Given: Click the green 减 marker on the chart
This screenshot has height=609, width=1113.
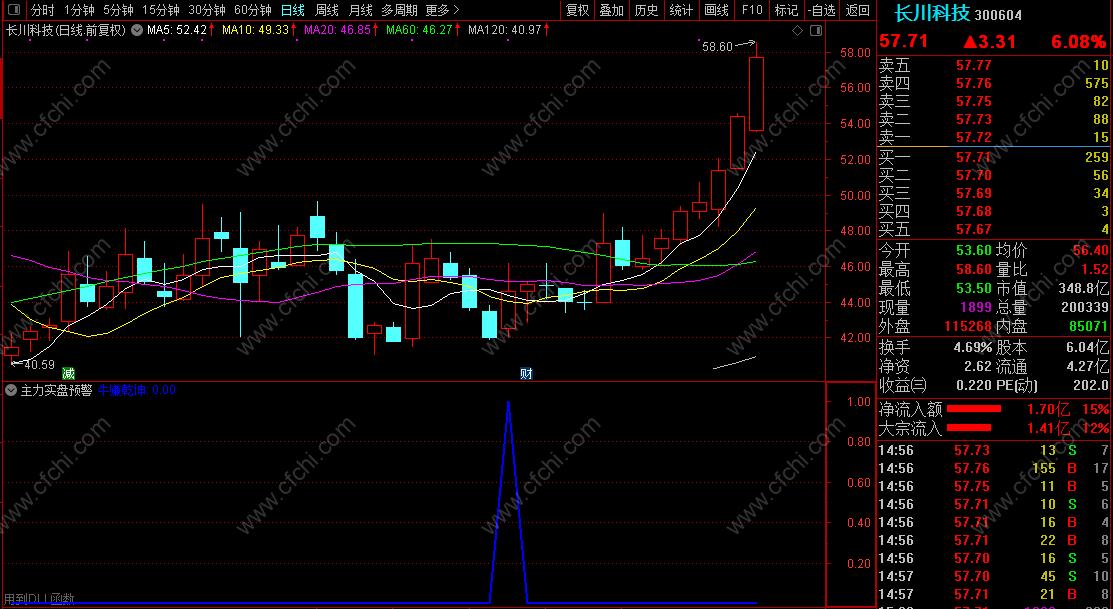Looking at the screenshot, I should [x=68, y=373].
